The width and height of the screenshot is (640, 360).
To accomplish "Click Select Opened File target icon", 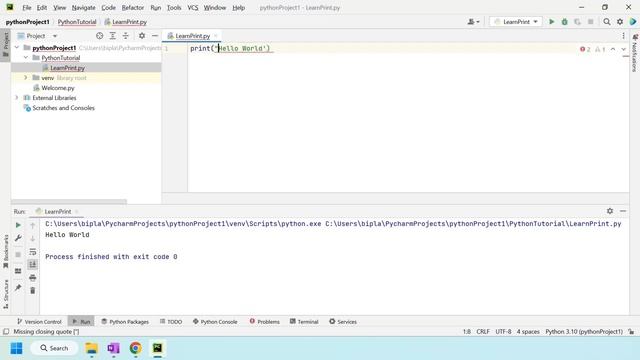I will (100, 36).
